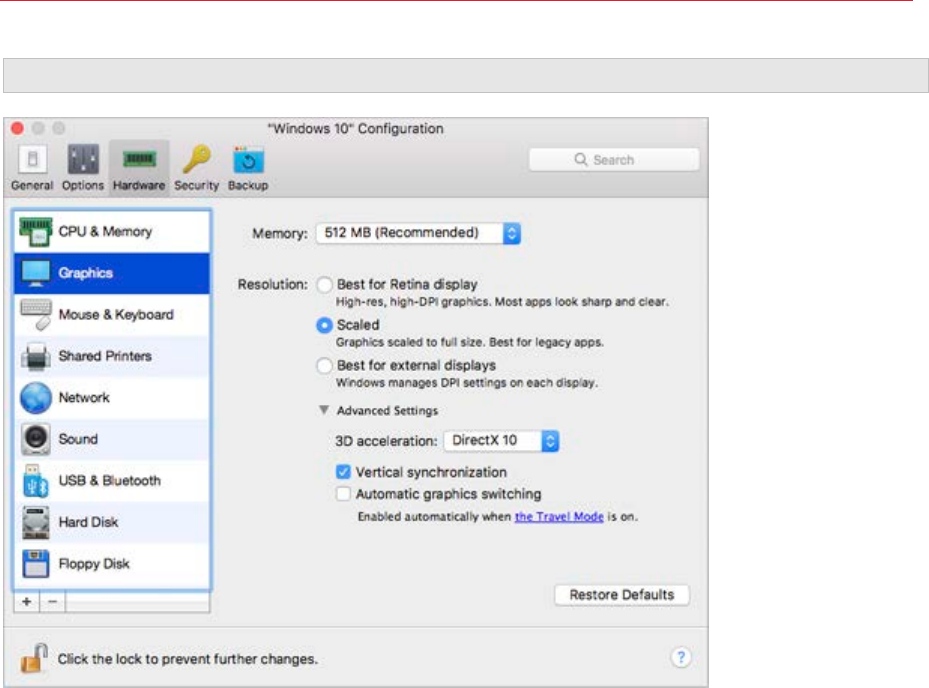929x688 pixels.
Task: Open the Memory 512 MB dropdown
Action: (418, 233)
